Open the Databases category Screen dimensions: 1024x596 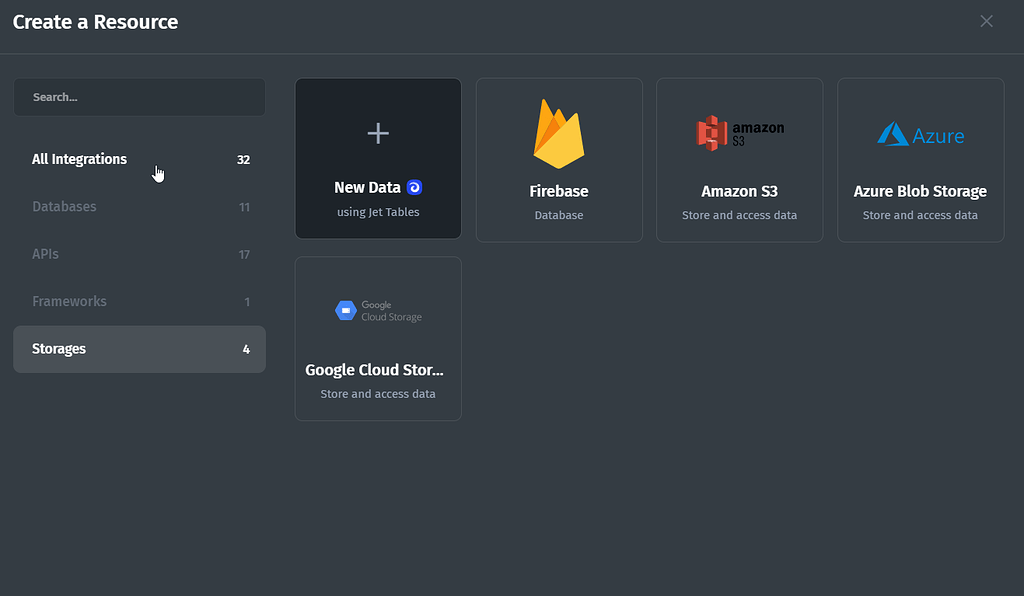click(x=64, y=207)
